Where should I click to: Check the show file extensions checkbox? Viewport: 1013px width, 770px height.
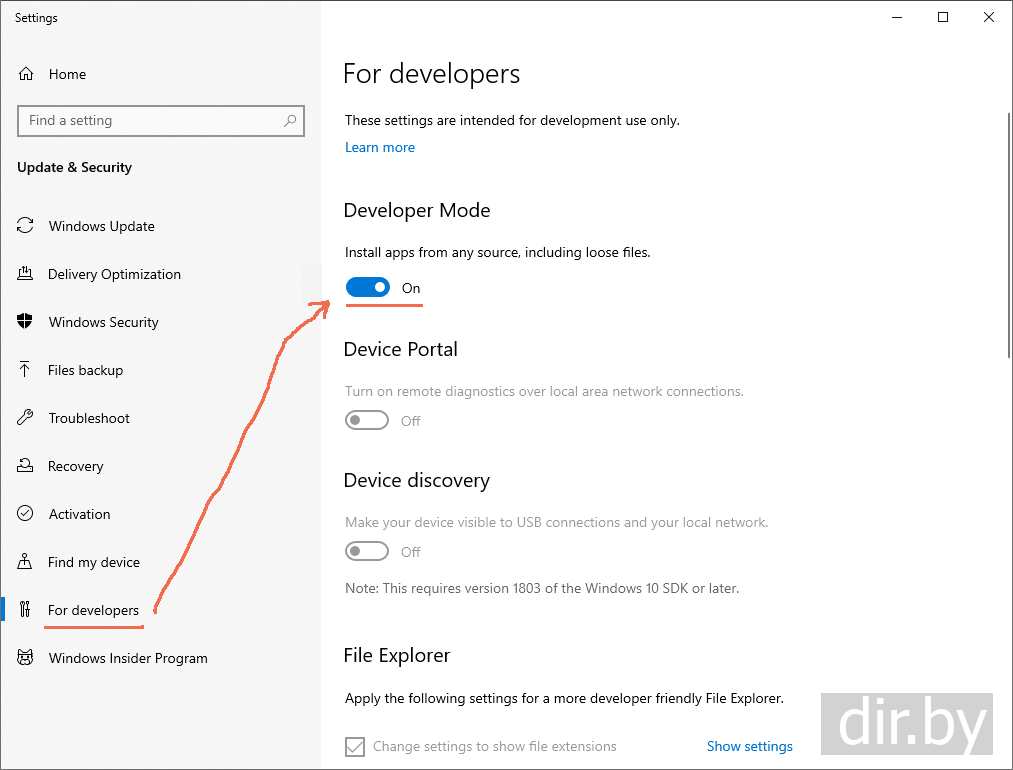[x=355, y=746]
